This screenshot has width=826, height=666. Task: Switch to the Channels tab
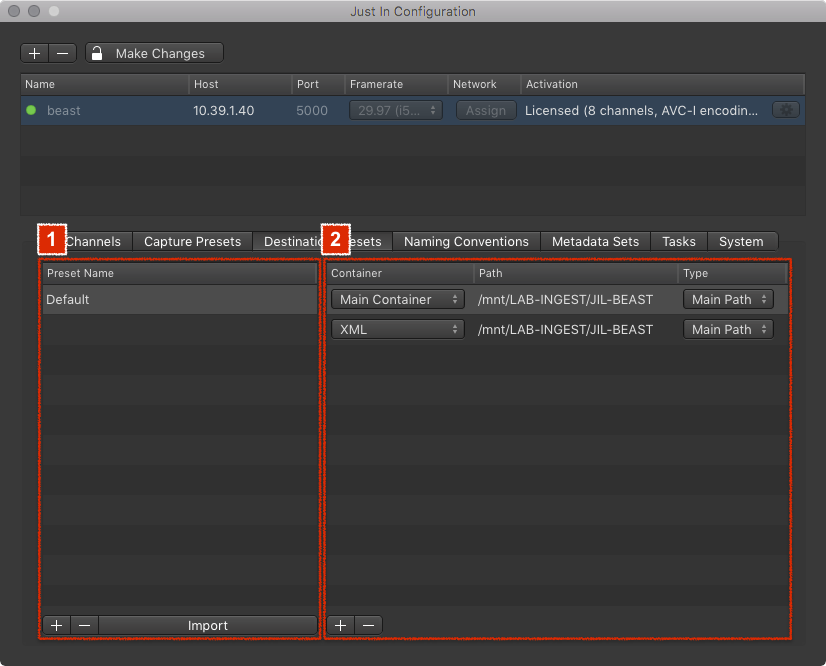click(93, 241)
